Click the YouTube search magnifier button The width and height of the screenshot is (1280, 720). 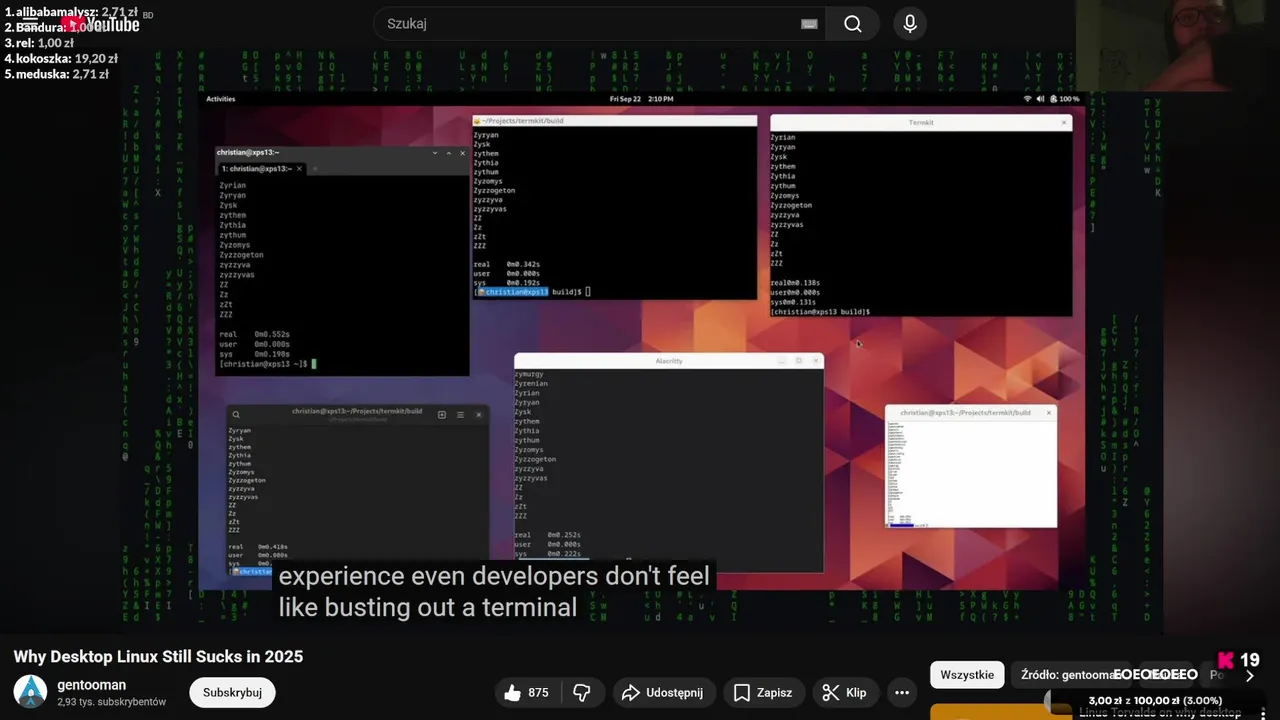[852, 24]
